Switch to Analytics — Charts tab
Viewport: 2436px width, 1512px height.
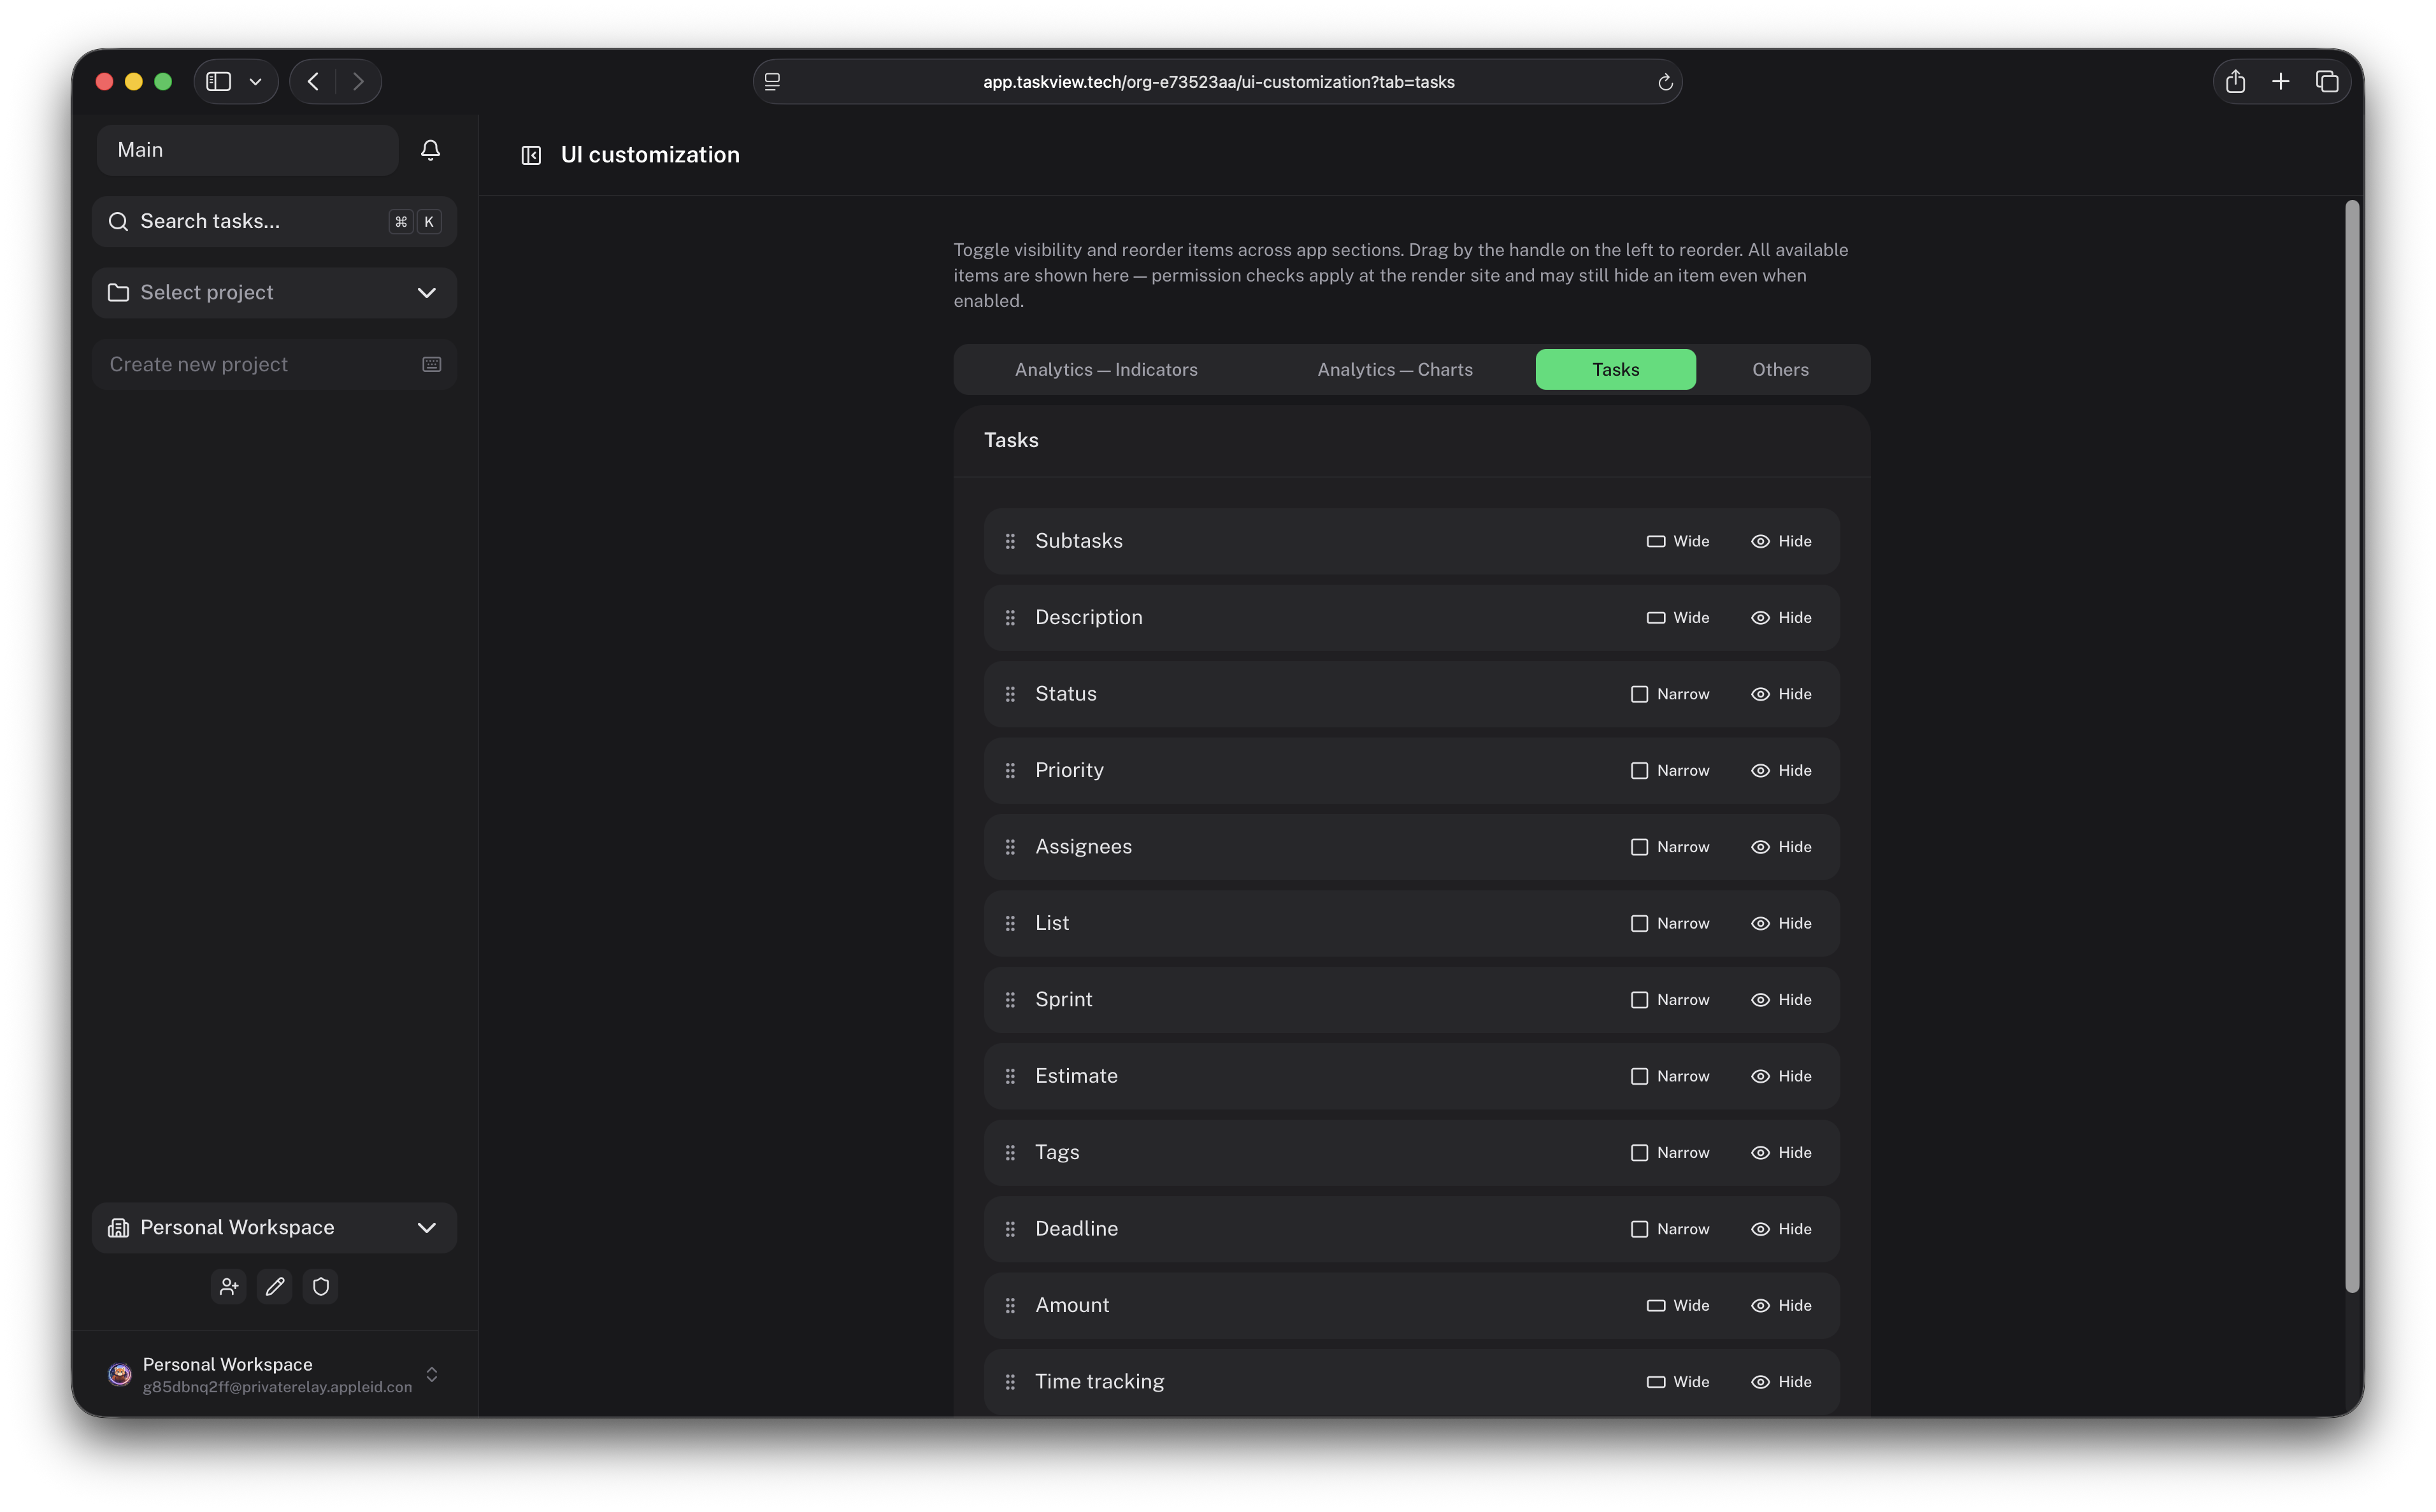point(1395,370)
